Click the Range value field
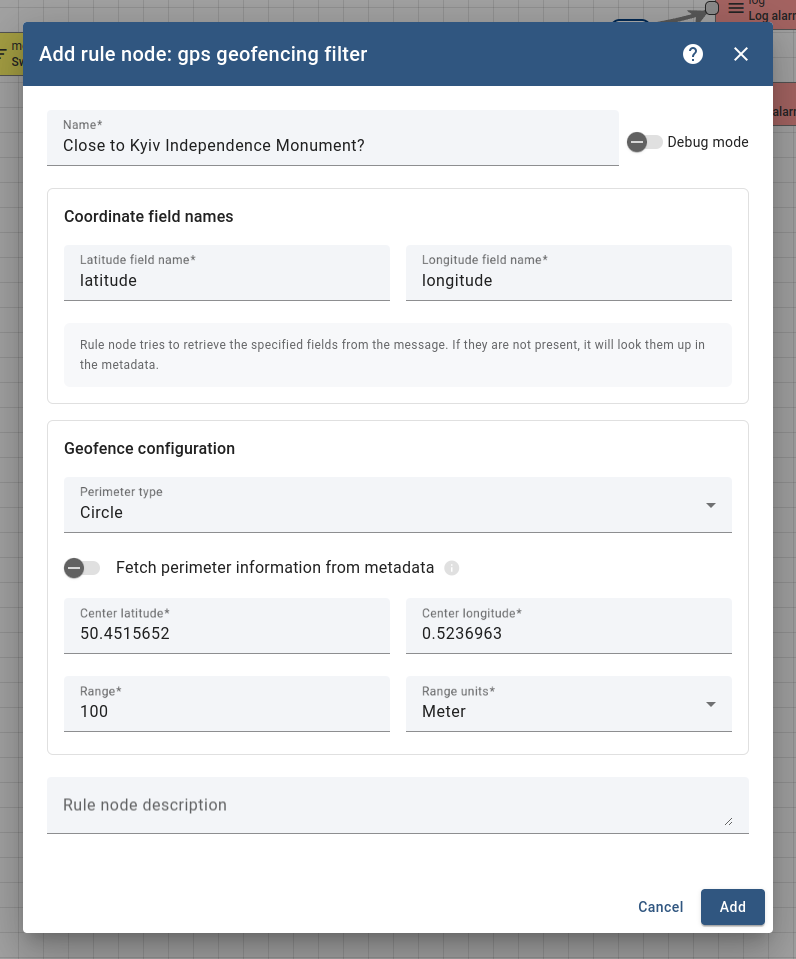796x959 pixels. click(226, 711)
